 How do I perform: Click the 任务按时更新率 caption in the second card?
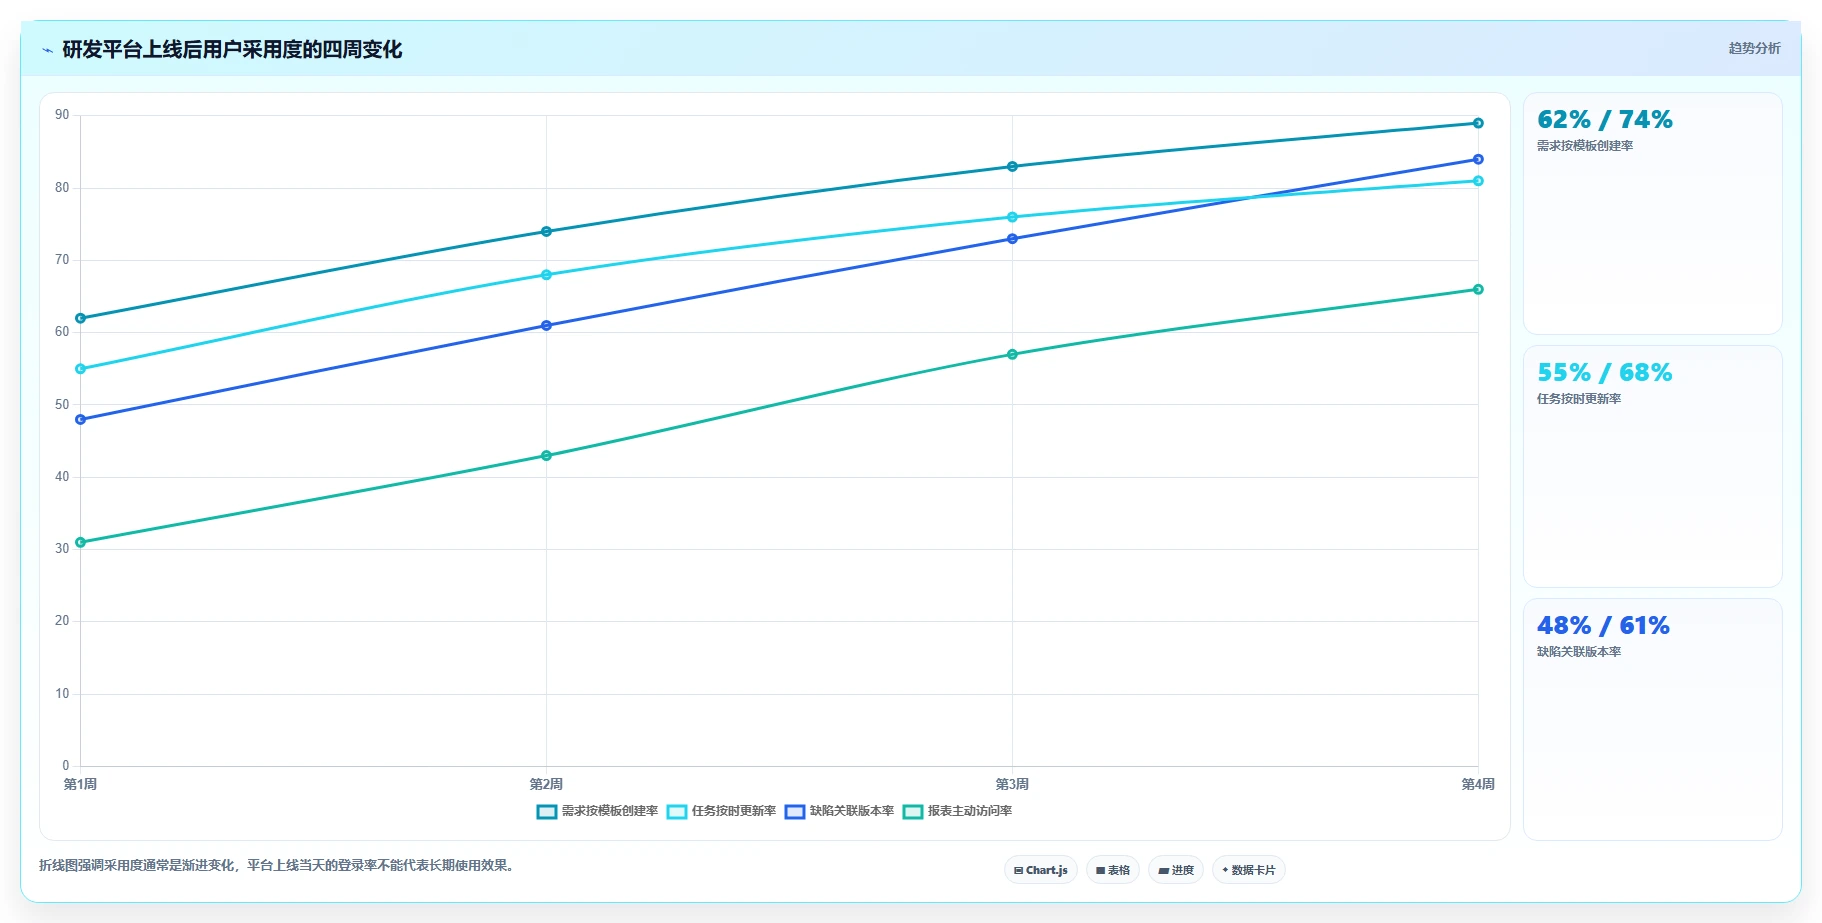(1578, 399)
